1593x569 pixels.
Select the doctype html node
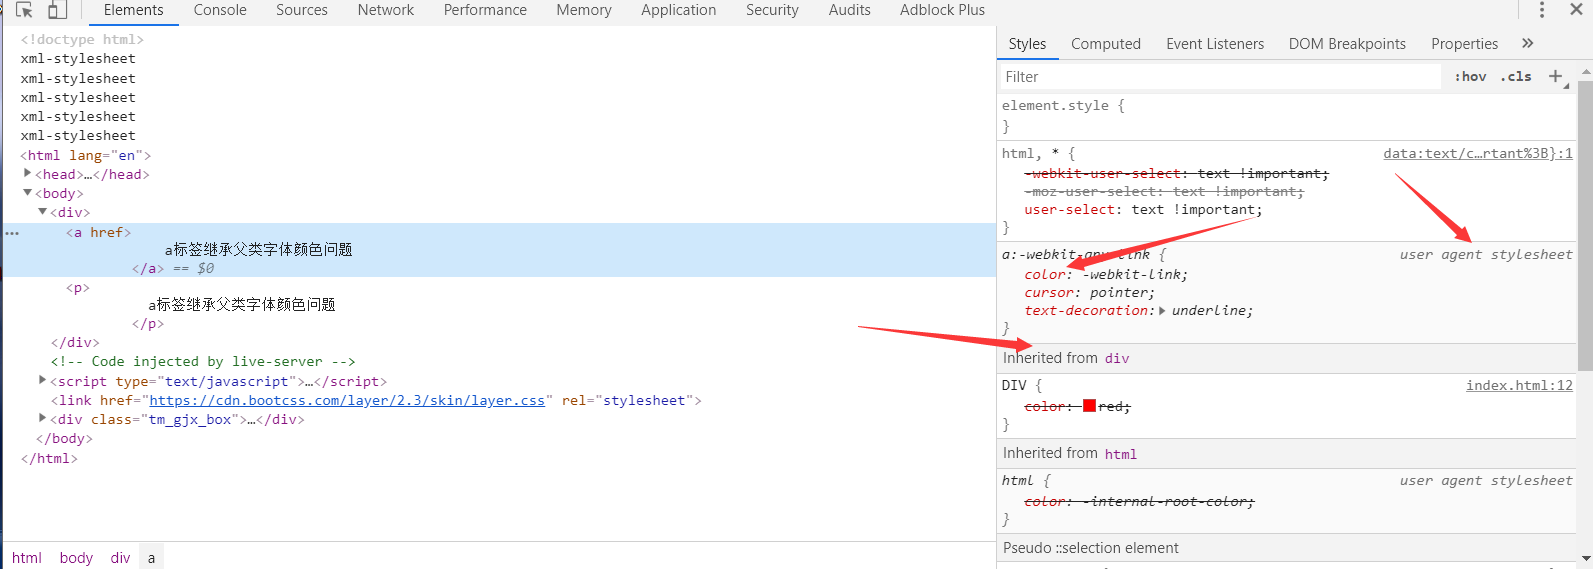click(x=82, y=39)
